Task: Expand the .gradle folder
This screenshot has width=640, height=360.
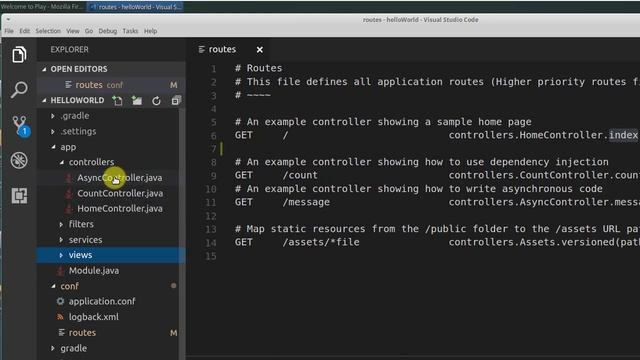Action: point(53,116)
